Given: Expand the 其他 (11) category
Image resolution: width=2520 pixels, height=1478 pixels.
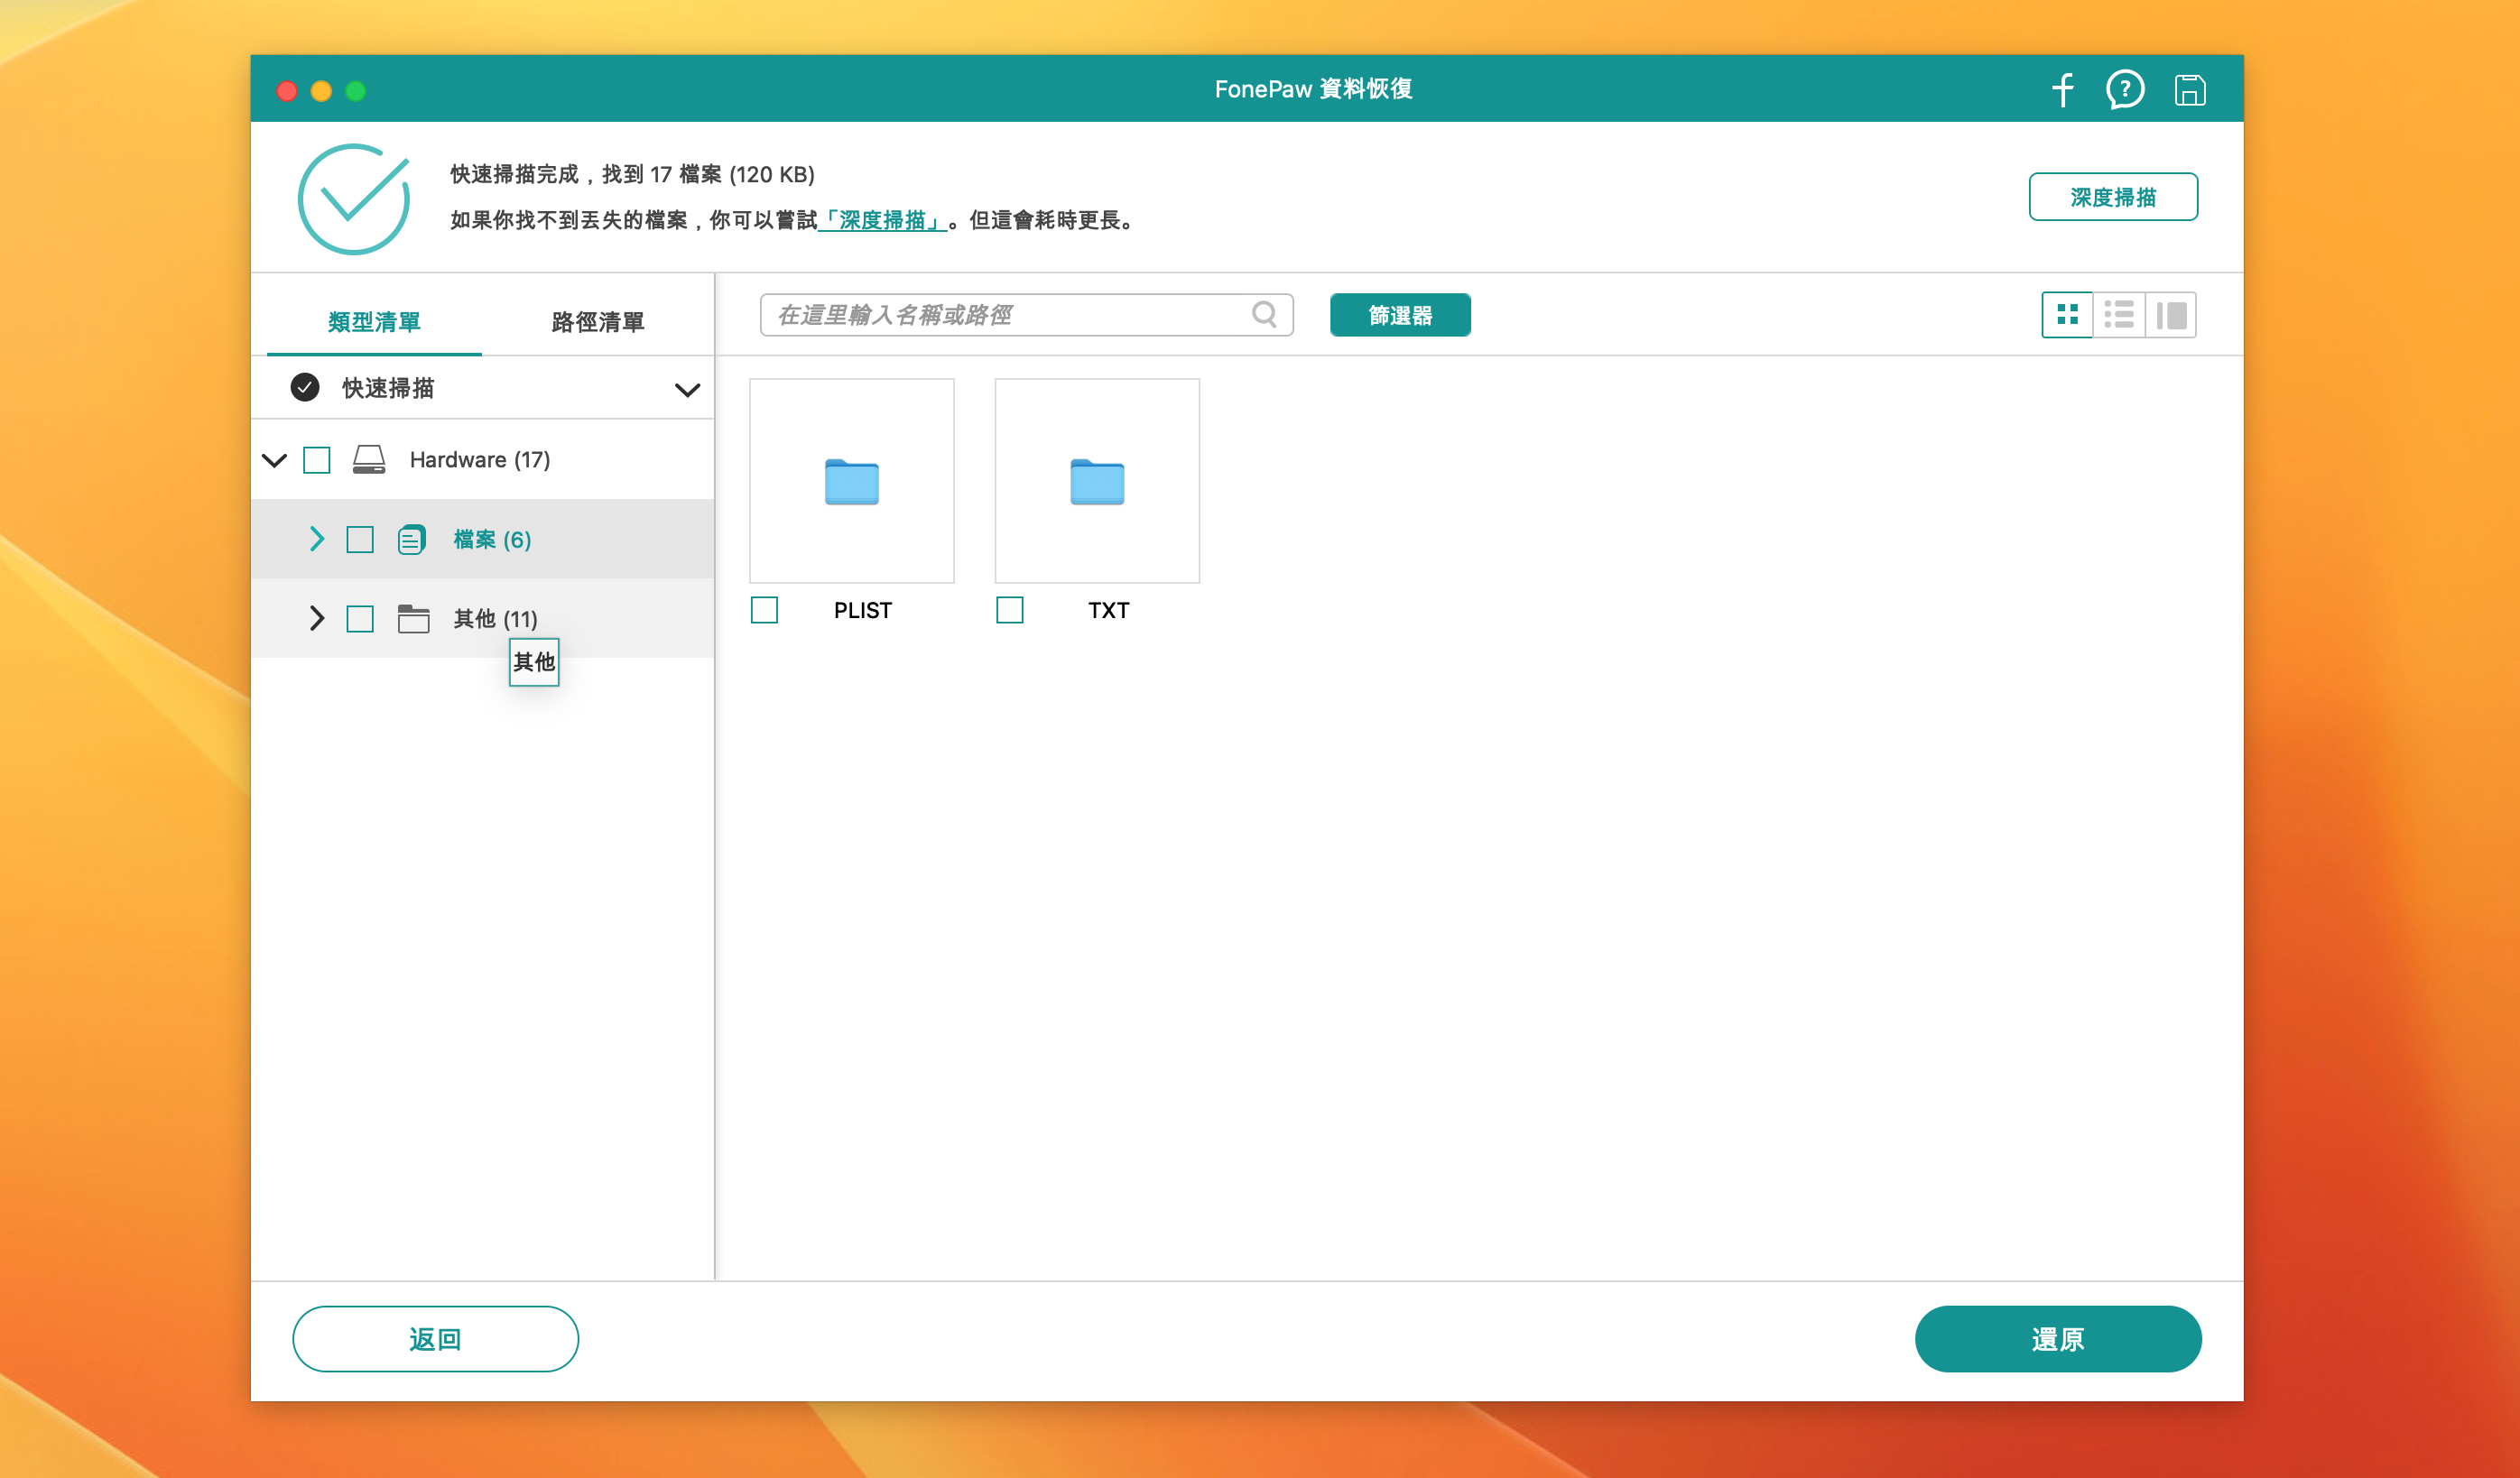Looking at the screenshot, I should 317,618.
